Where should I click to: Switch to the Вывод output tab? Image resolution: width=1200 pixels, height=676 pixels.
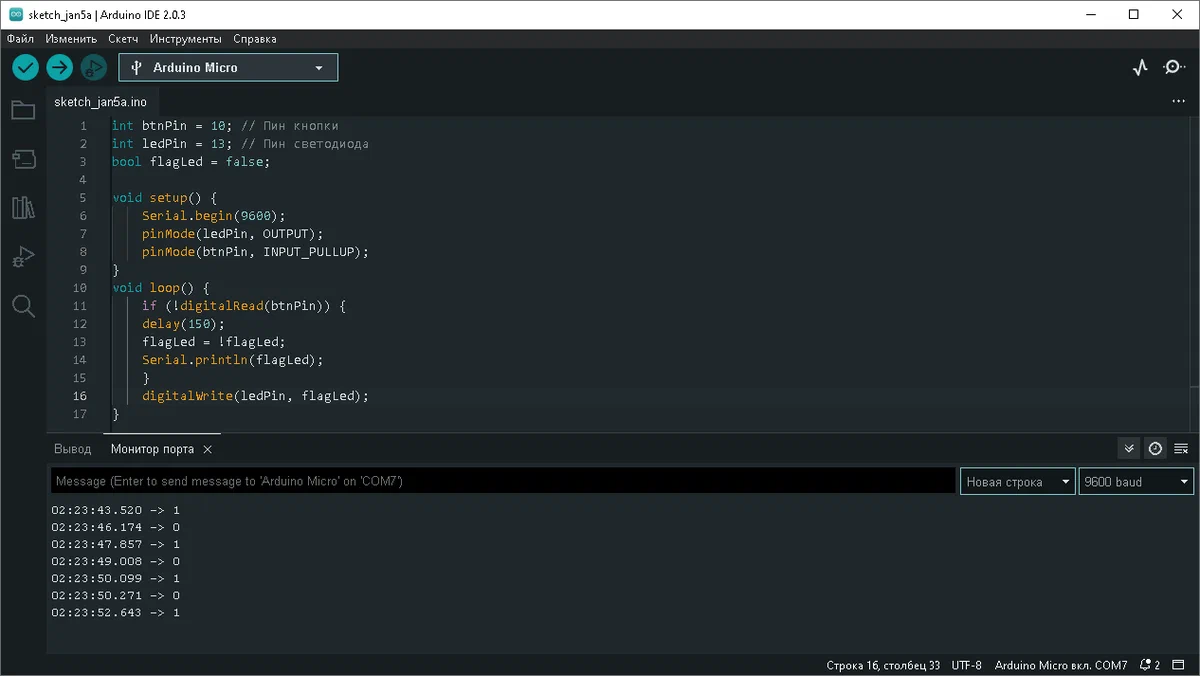pyautogui.click(x=72, y=450)
